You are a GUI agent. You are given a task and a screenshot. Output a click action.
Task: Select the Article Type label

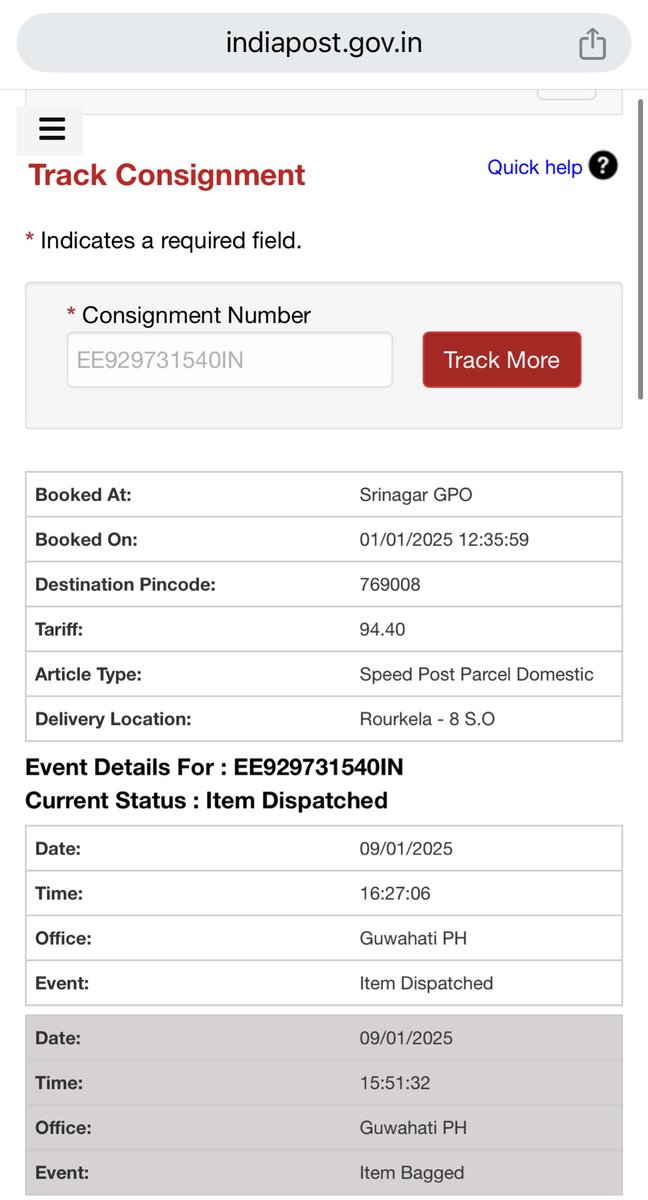(88, 675)
